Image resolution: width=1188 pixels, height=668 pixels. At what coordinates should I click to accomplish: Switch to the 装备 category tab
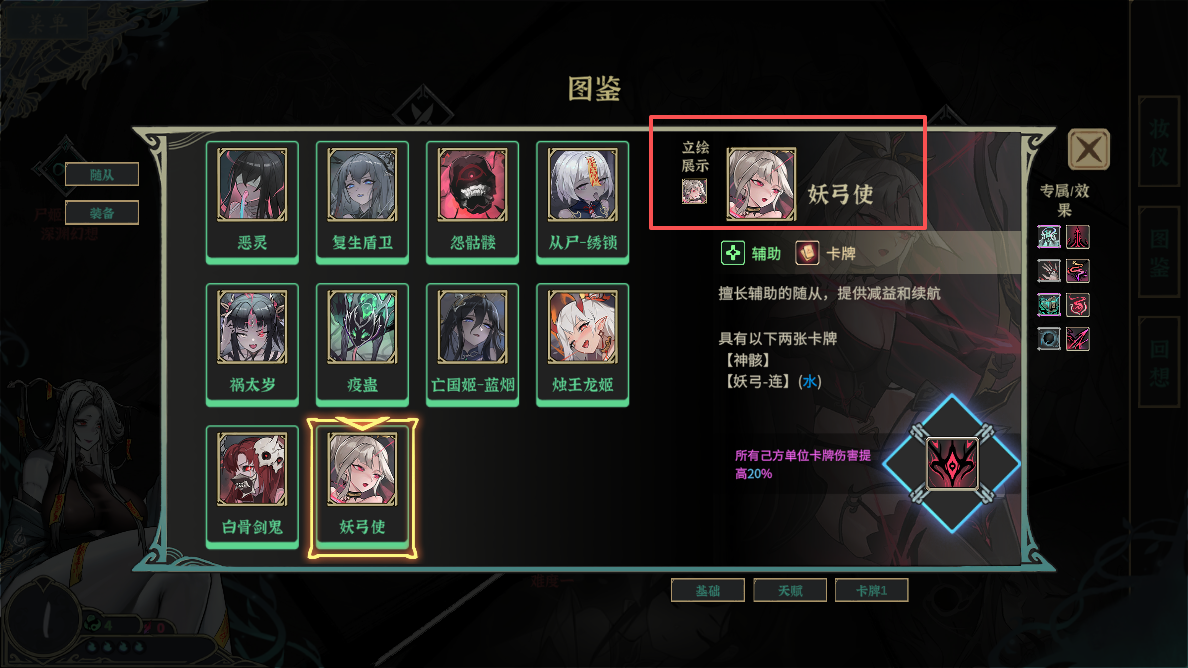[102, 213]
